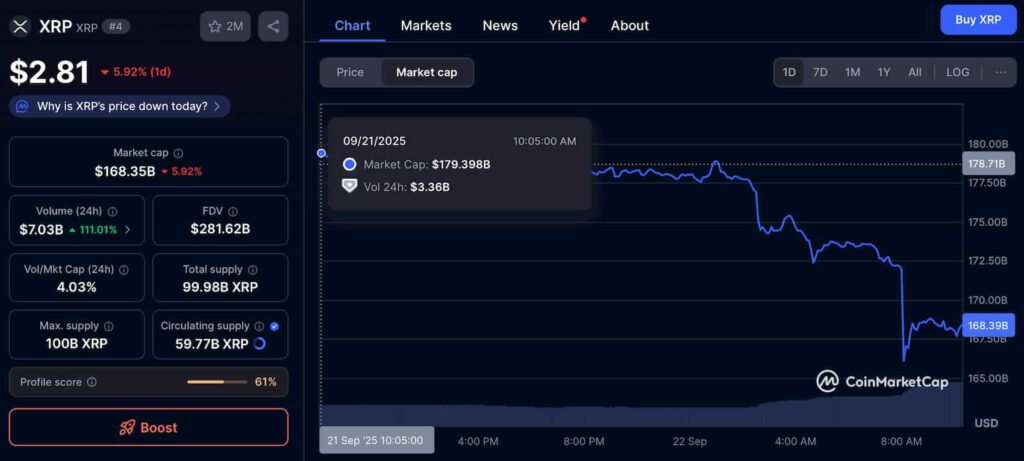Click the Profile score progress bar
The width and height of the screenshot is (1024, 461).
pyautogui.click(x=219, y=382)
